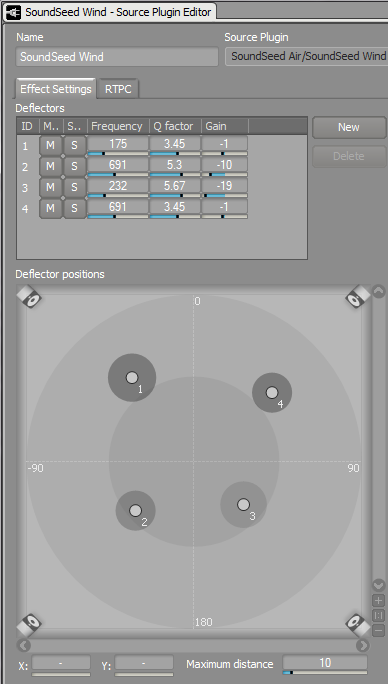
Task: Click the zoom in plus icon
Action: [x=378, y=600]
